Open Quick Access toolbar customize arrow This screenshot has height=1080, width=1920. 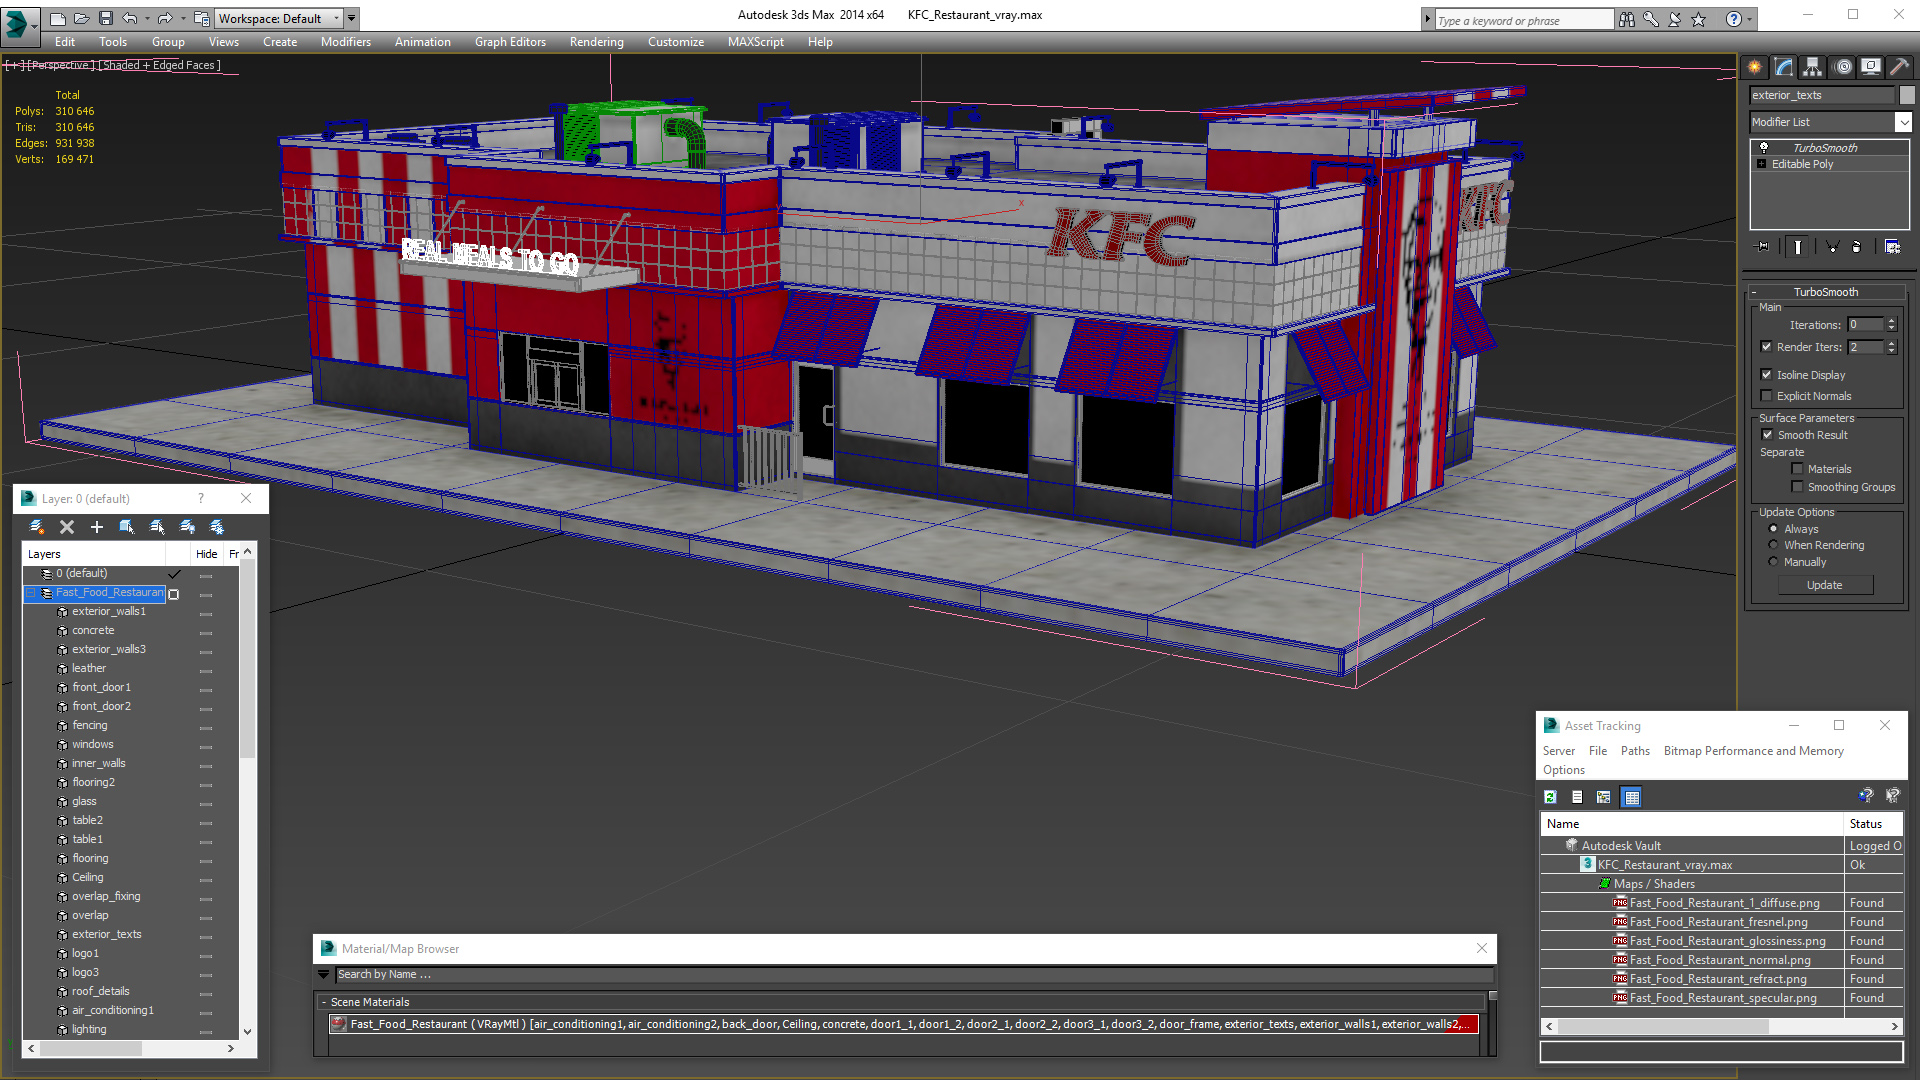(x=352, y=19)
